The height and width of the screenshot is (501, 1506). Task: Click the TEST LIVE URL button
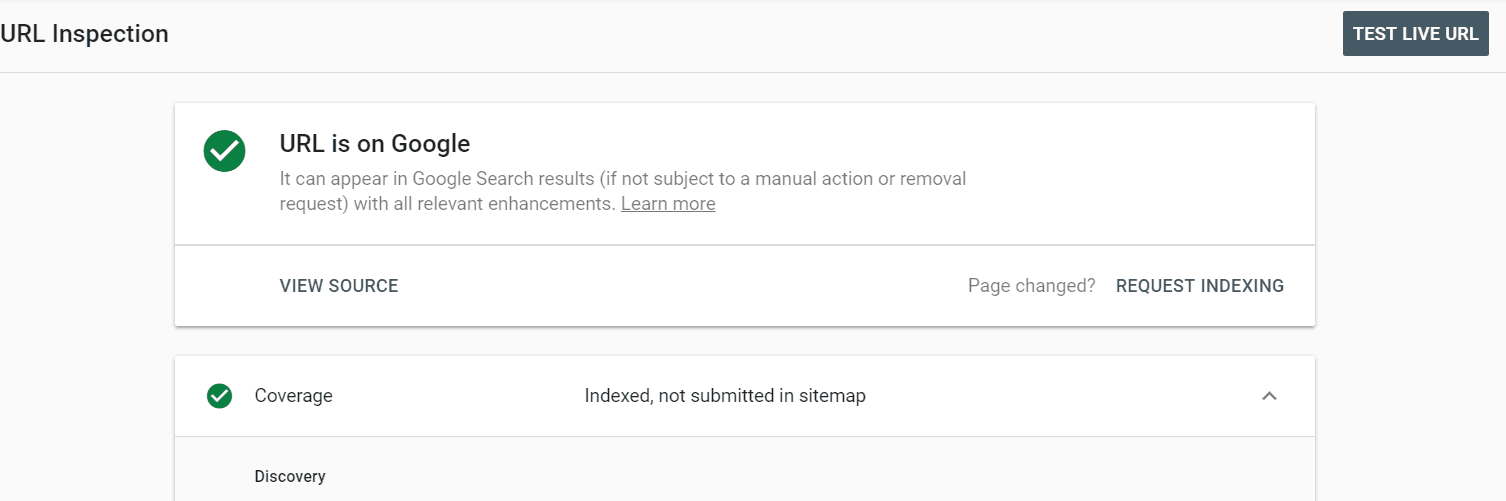[x=1415, y=34]
